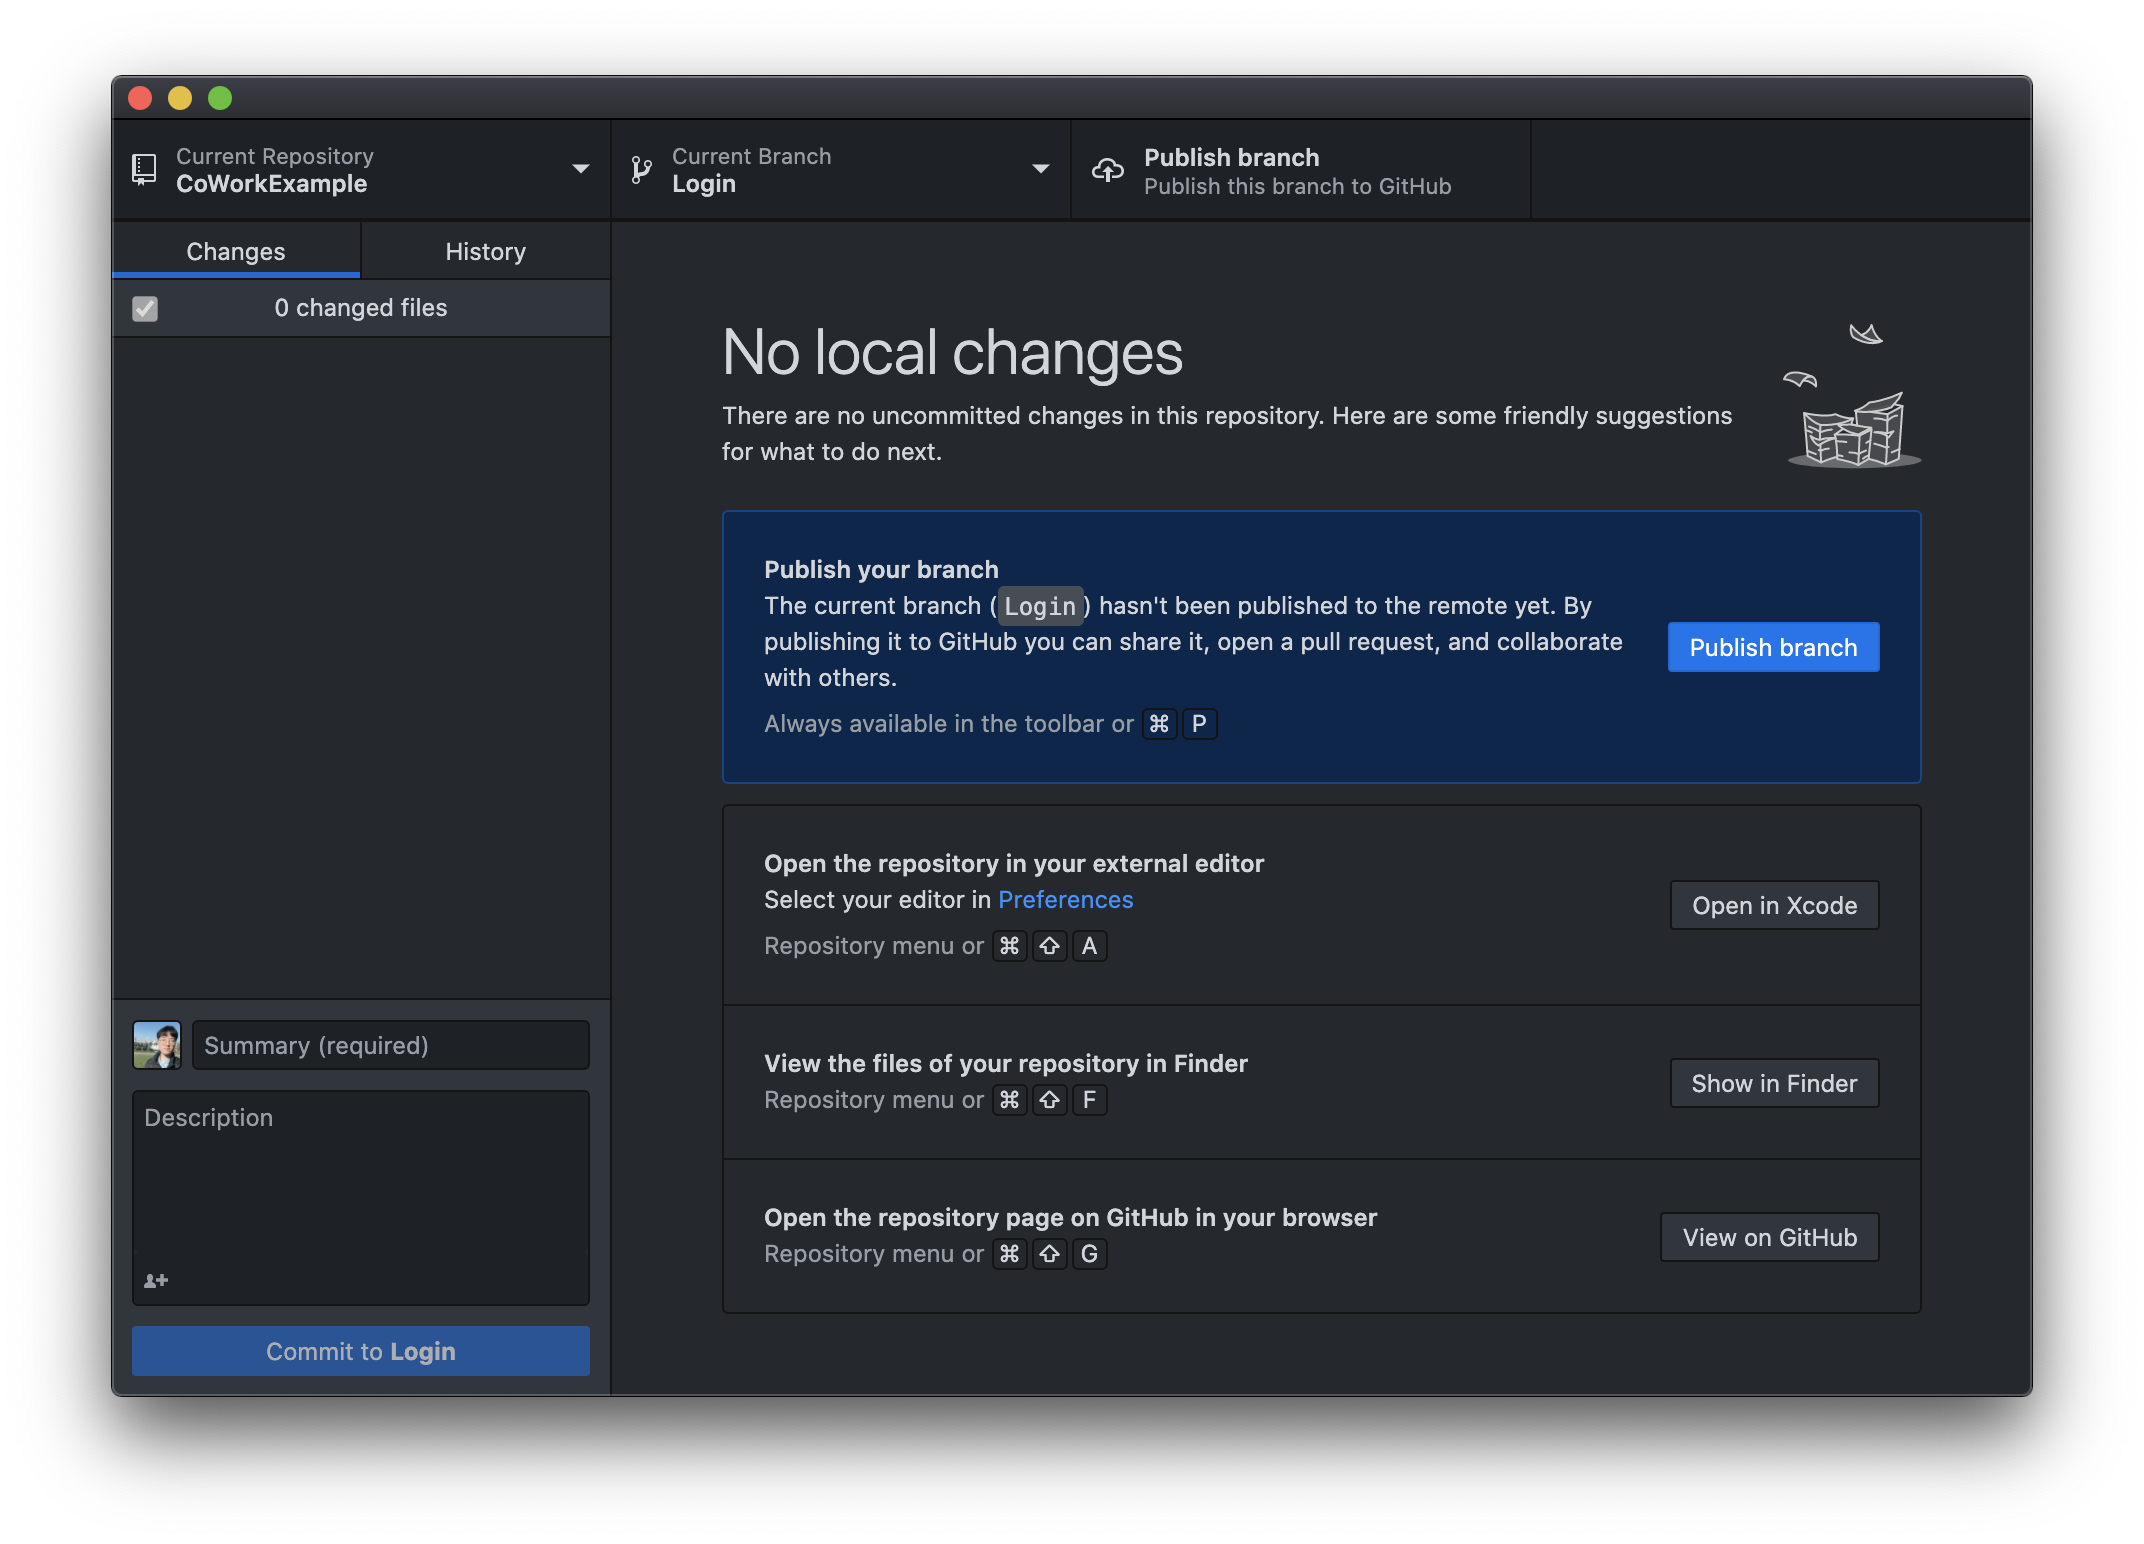The height and width of the screenshot is (1544, 2144).
Task: Toggle the changed files select-all checkbox
Action: pyautogui.click(x=145, y=308)
